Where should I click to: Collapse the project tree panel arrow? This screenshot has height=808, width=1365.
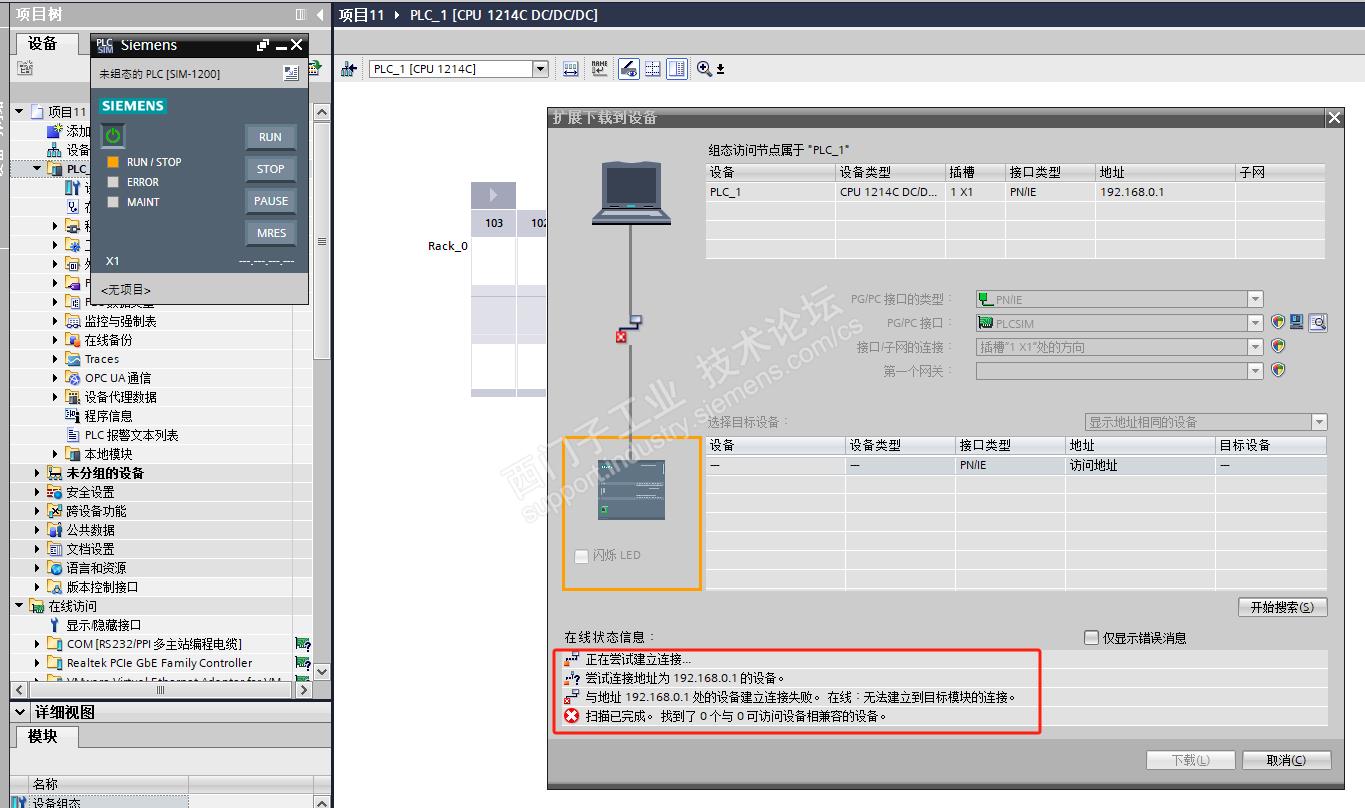320,15
